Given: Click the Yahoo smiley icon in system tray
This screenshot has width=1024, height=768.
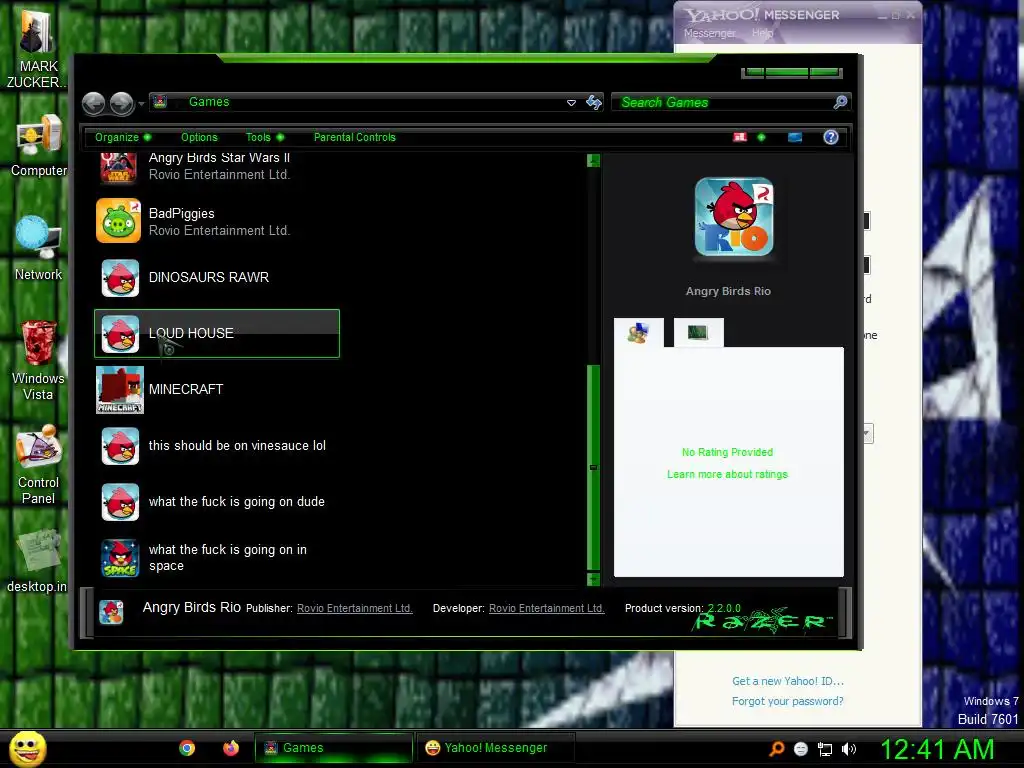Looking at the screenshot, I should [801, 749].
